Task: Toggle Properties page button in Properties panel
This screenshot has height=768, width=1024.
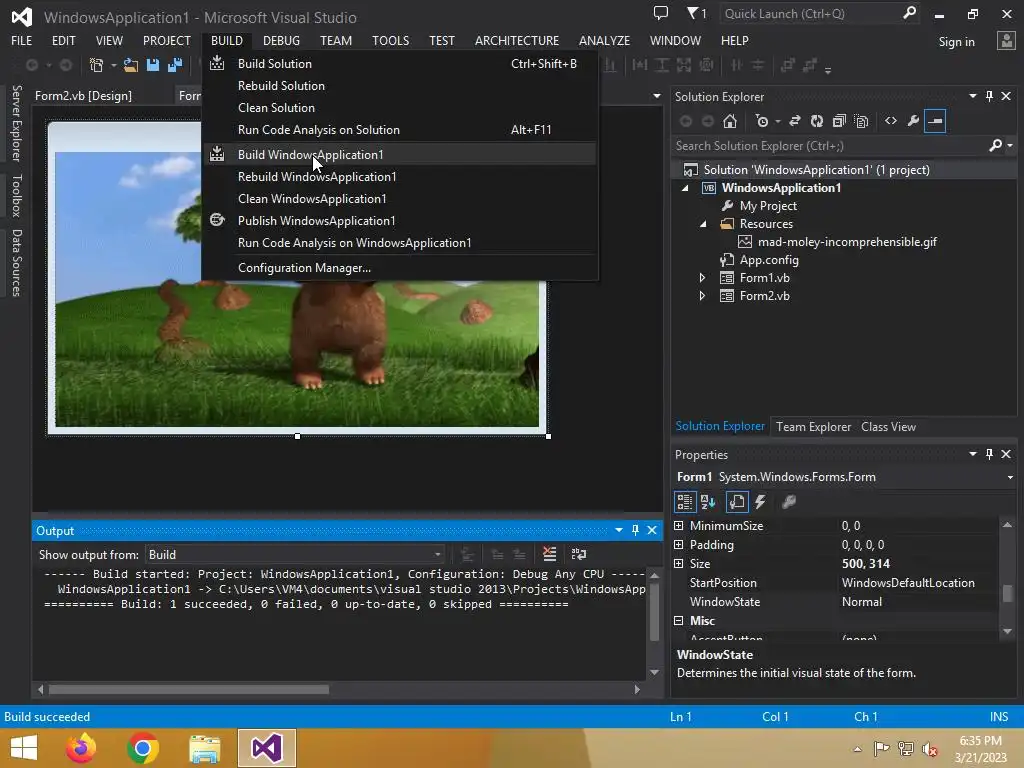Action: click(737, 502)
